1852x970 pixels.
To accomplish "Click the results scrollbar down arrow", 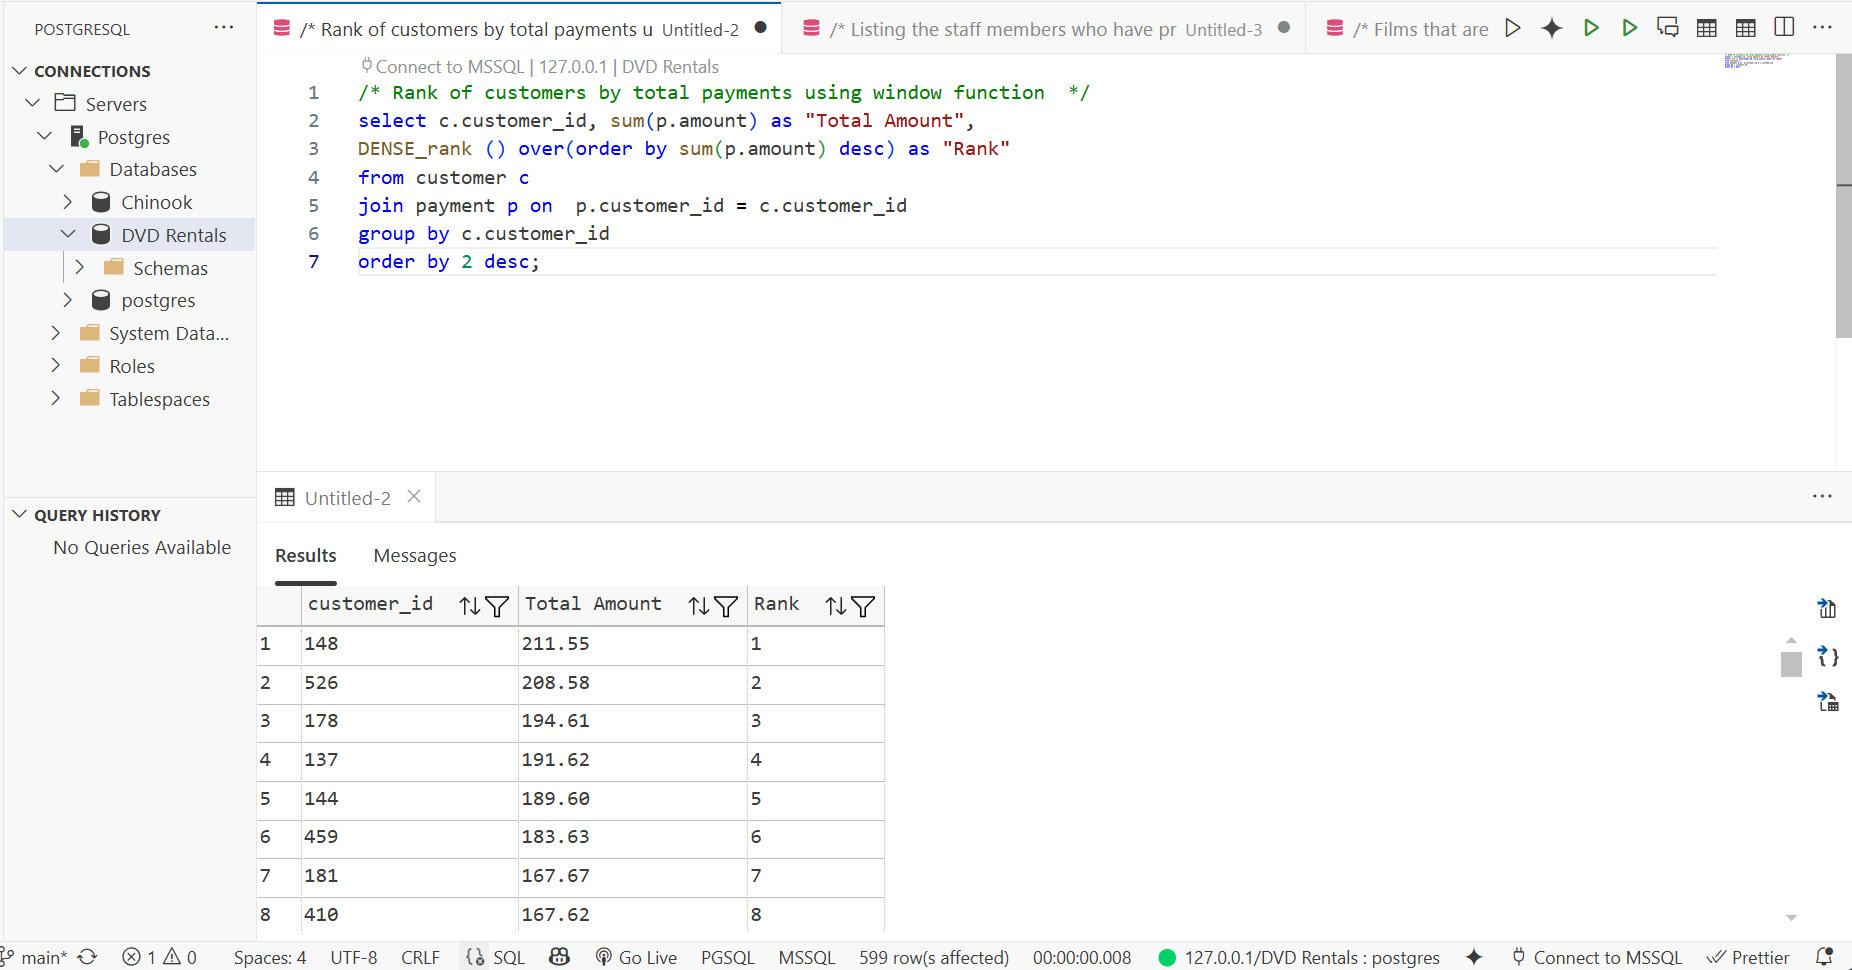I will pos(1791,917).
